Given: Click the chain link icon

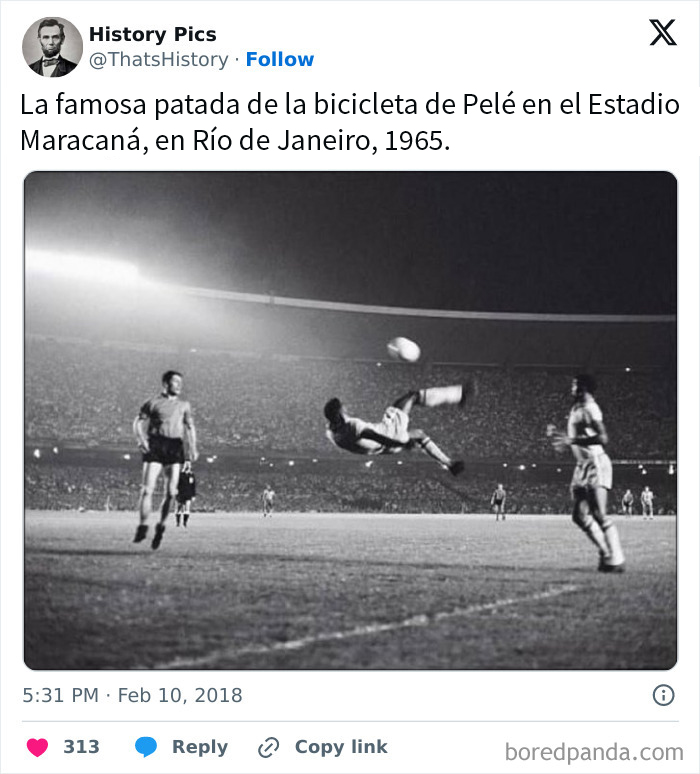Looking at the screenshot, I should coord(268,747).
